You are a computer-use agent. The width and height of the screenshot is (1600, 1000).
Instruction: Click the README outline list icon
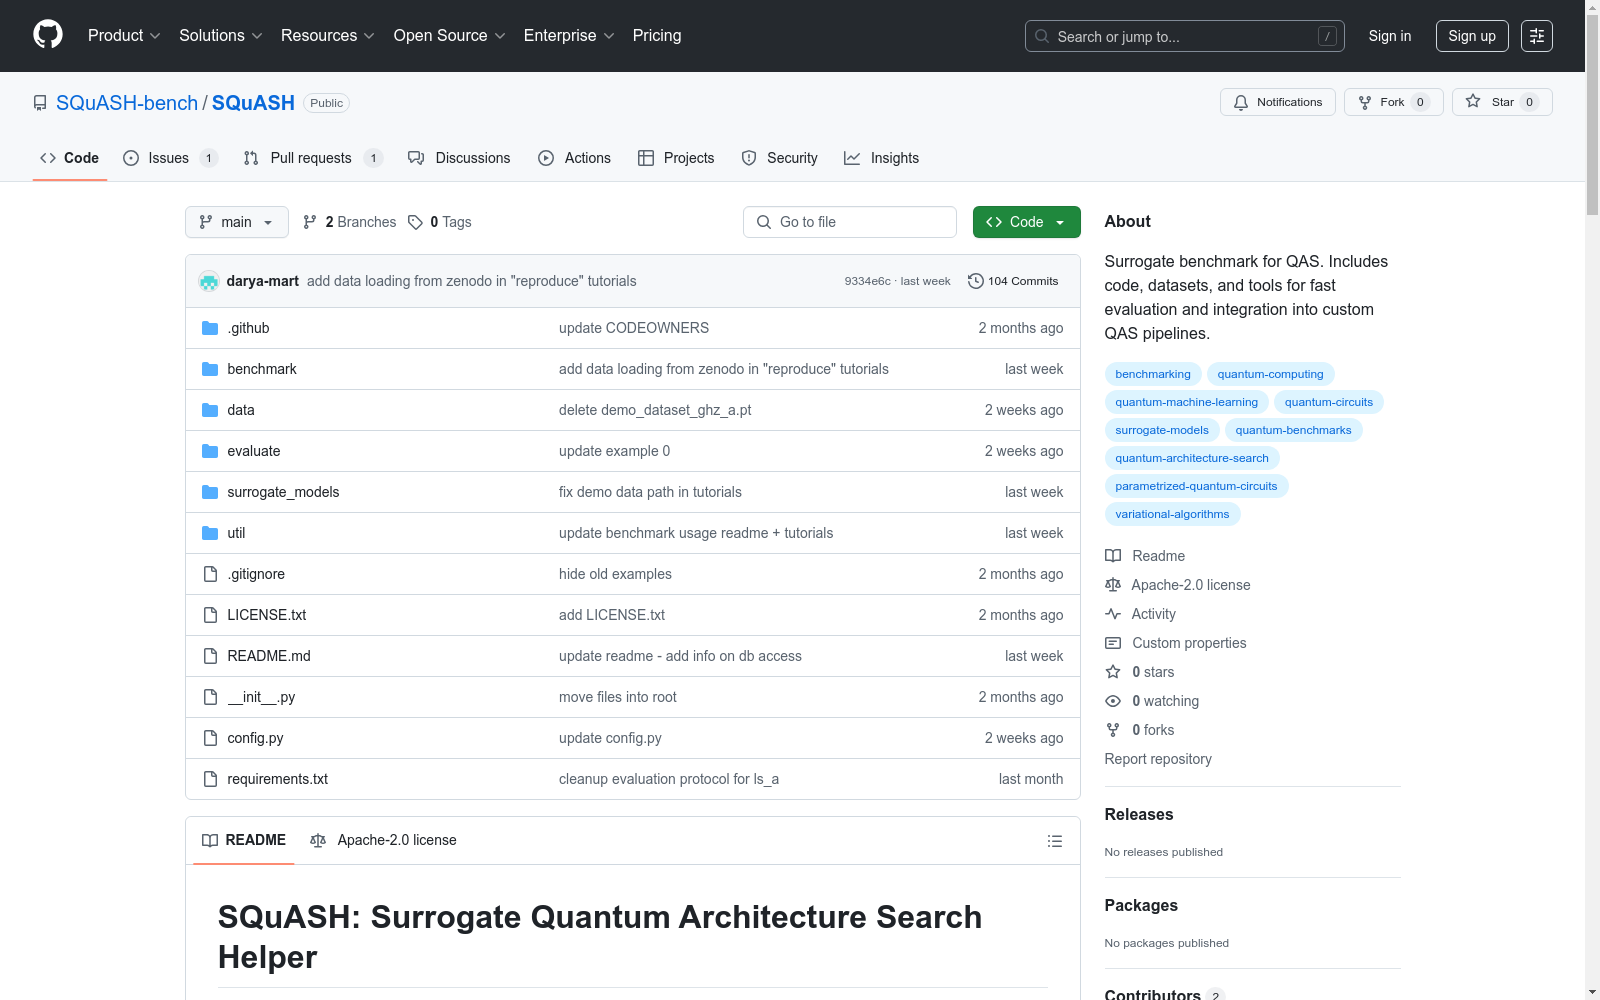click(1054, 841)
